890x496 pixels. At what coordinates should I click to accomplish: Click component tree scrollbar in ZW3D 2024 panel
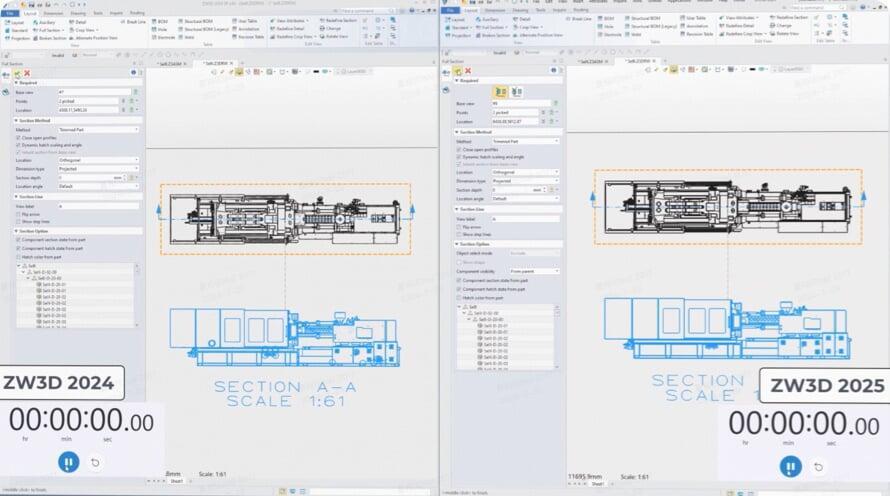click(x=137, y=295)
